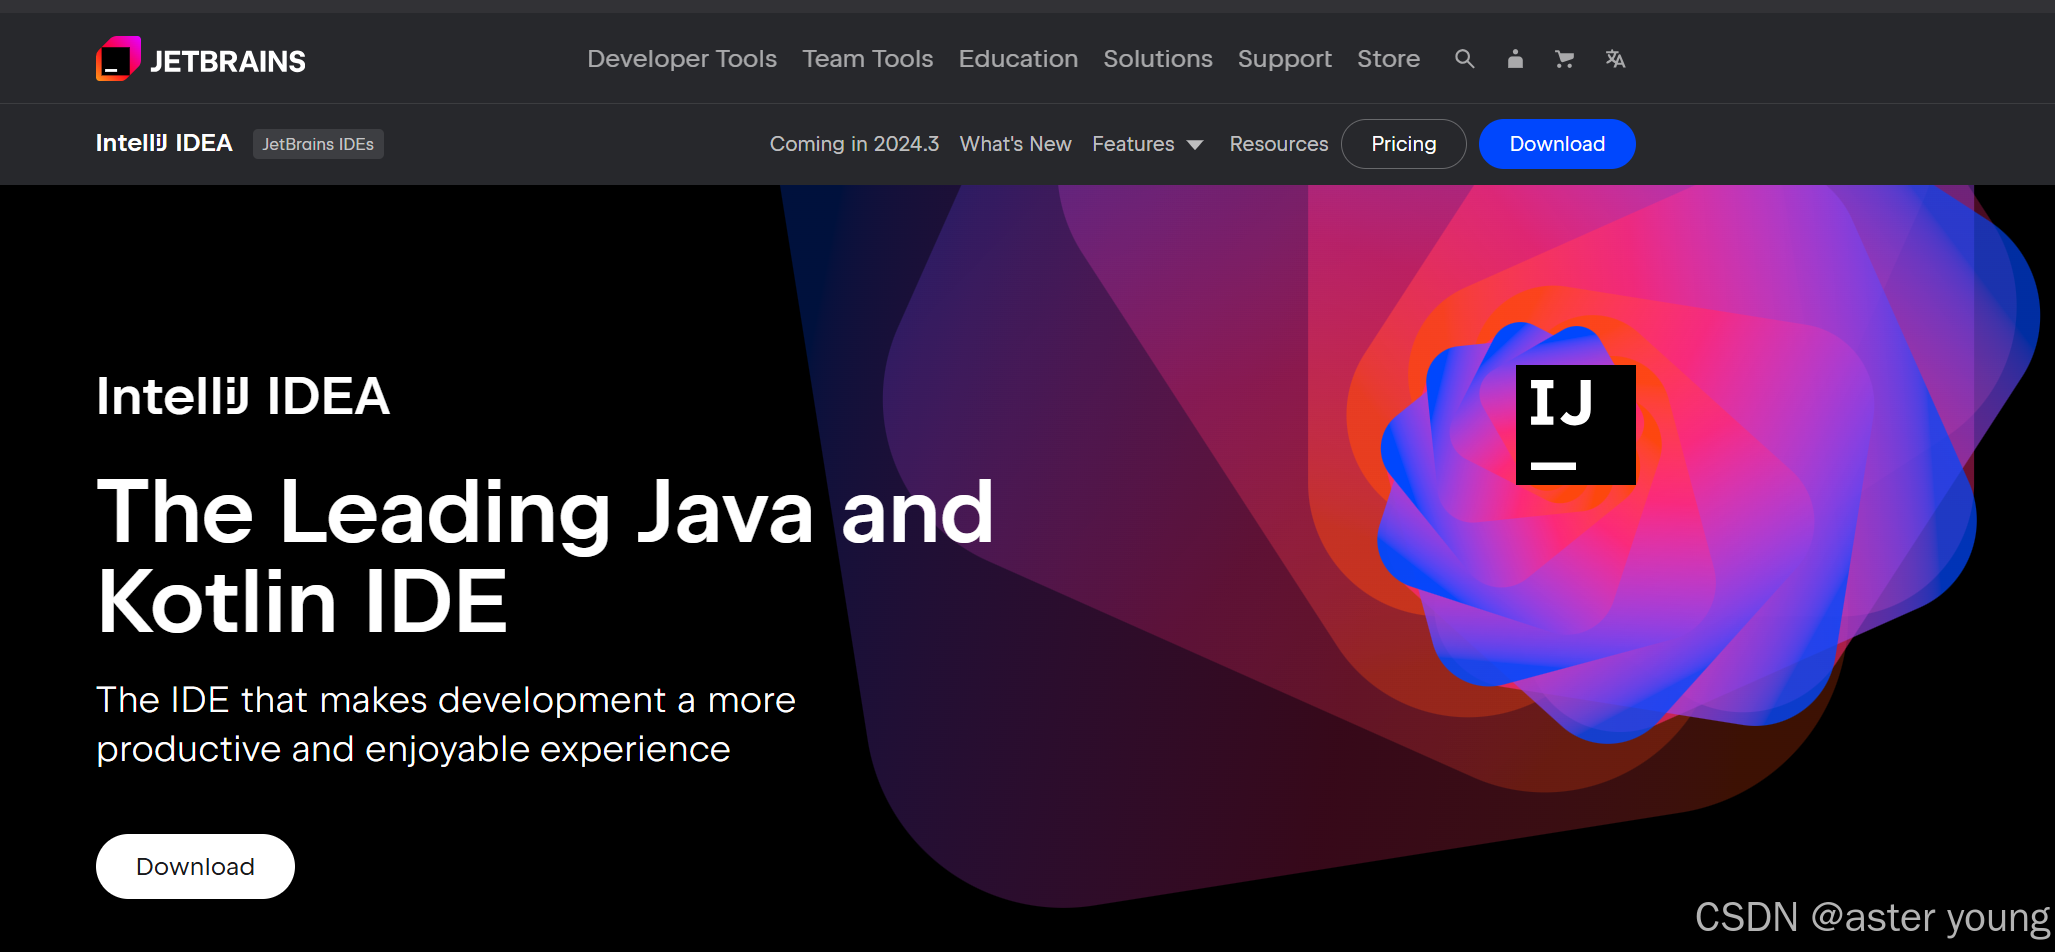The image size is (2055, 952).
Task: Open the Education menu
Action: point(1018,59)
